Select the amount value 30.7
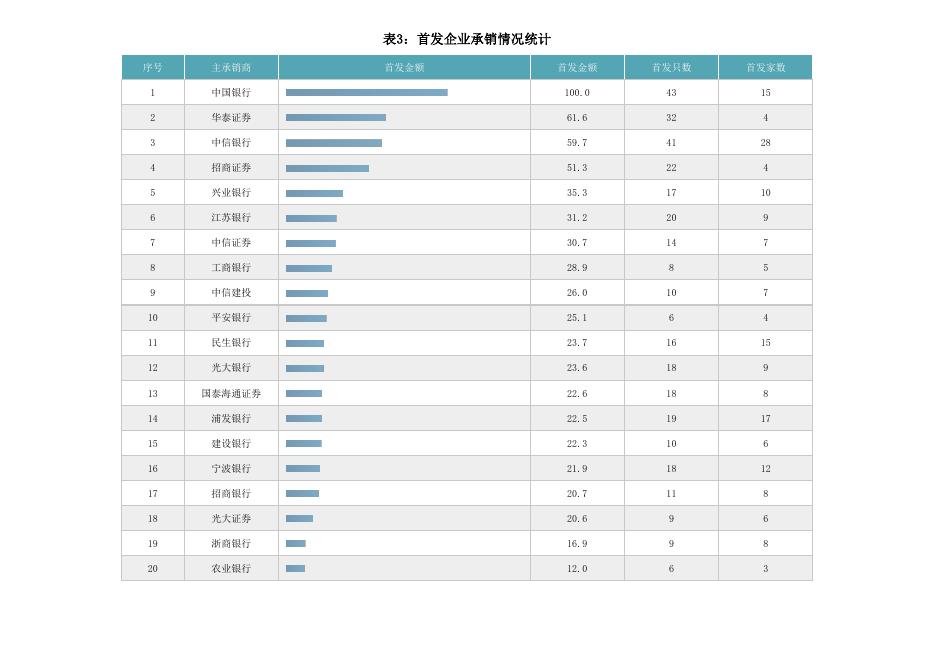Viewport: 936px width, 662px height. point(577,243)
